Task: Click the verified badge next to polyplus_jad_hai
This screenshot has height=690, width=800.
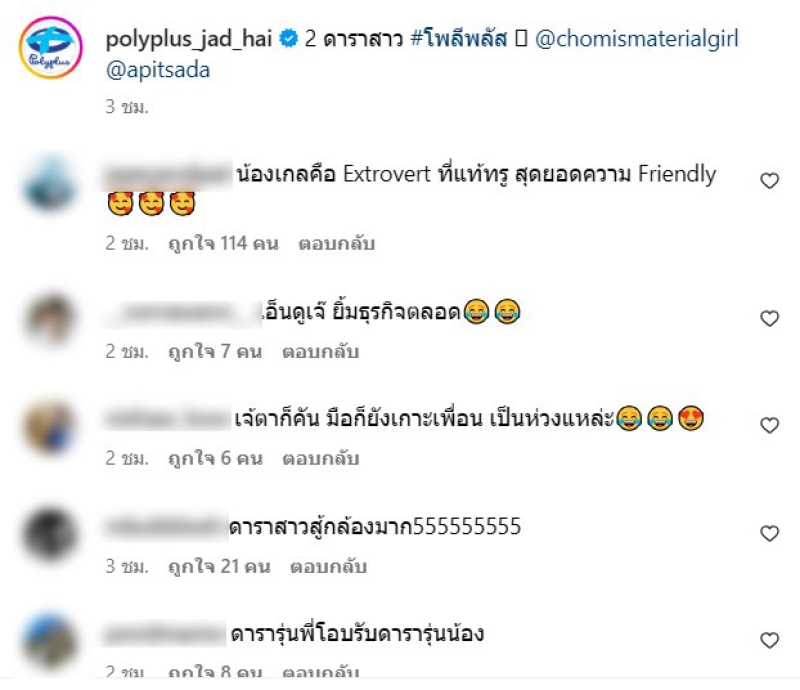Action: point(289,39)
